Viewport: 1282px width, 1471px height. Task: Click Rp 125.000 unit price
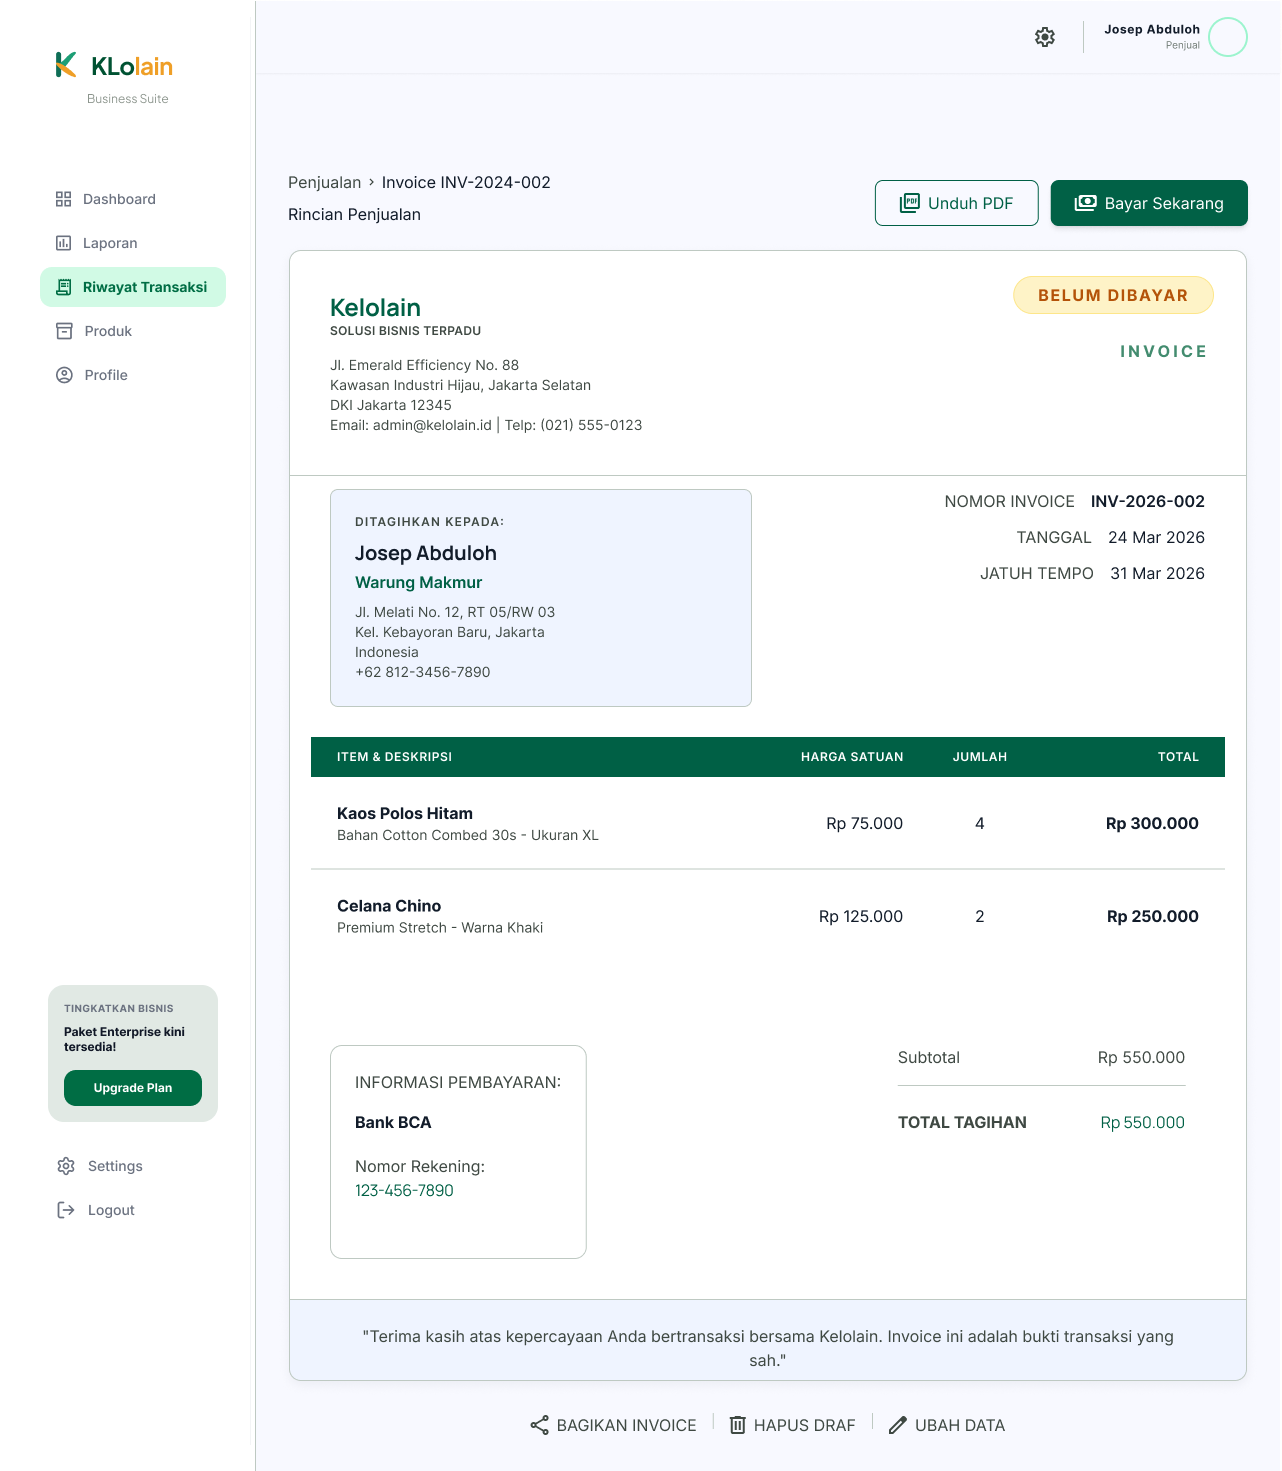[x=861, y=916]
